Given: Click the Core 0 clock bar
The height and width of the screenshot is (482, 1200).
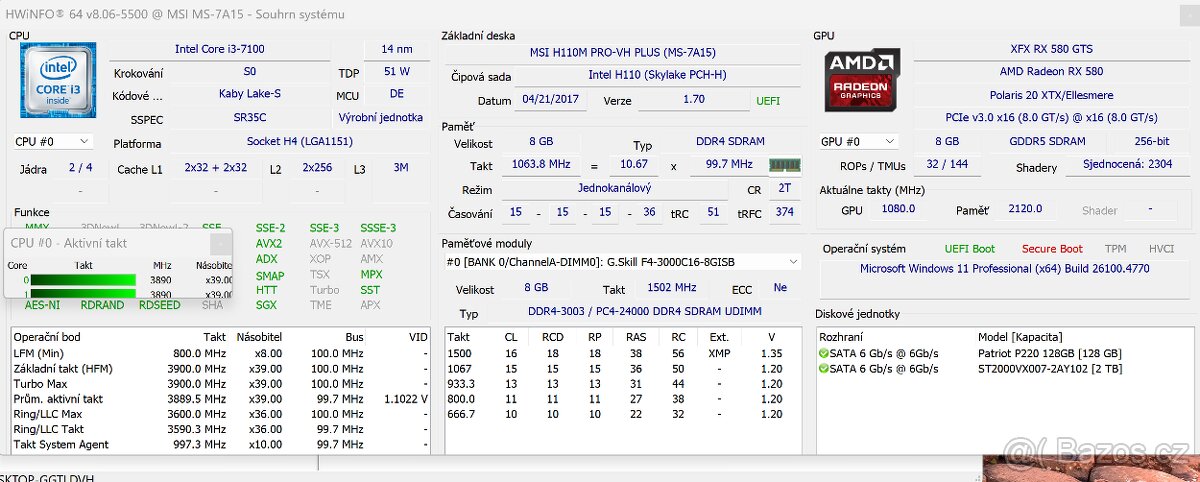Looking at the screenshot, I should tap(82, 280).
